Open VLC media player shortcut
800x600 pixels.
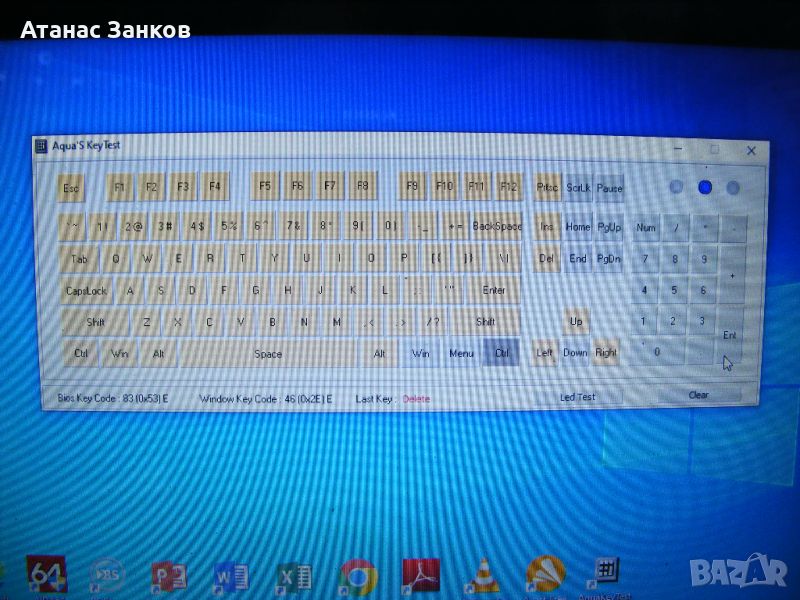(x=483, y=576)
